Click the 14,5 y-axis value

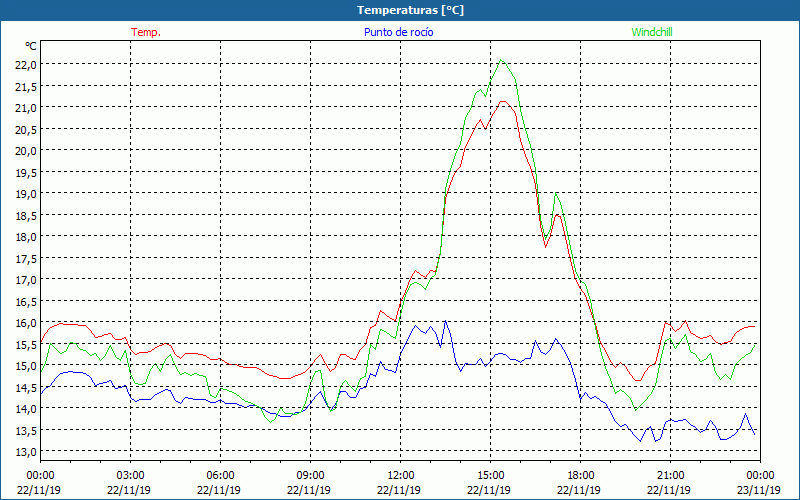pyautogui.click(x=26, y=388)
